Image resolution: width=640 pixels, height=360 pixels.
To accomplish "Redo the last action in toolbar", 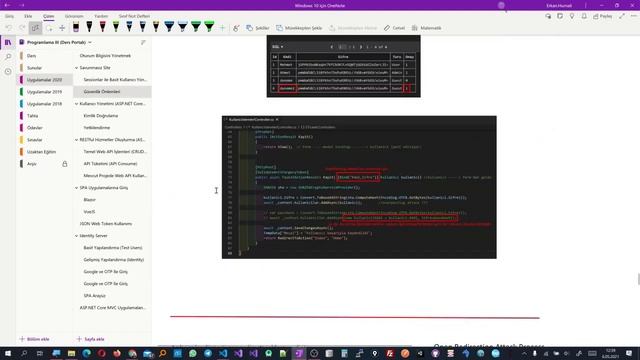I will pos(22,28).
